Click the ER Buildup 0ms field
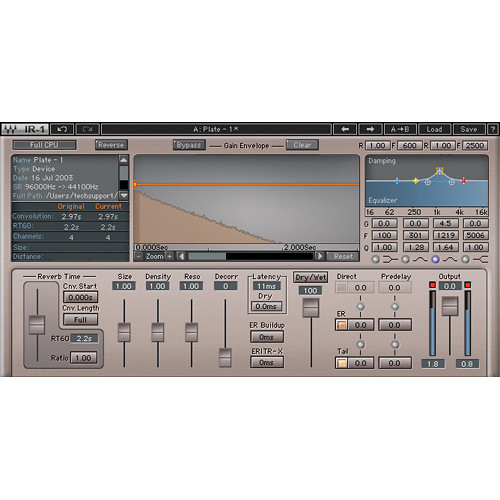The image size is (500, 500). click(267, 337)
